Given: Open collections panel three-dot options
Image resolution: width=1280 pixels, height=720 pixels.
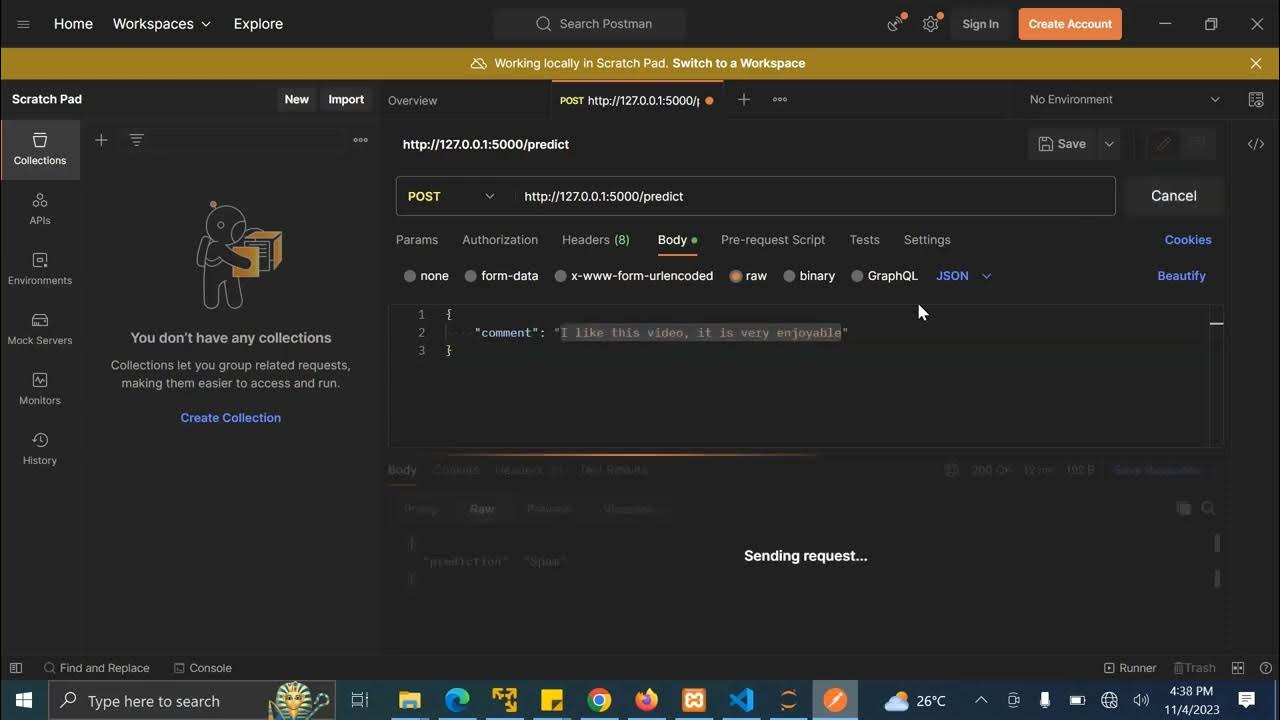Looking at the screenshot, I should (361, 140).
